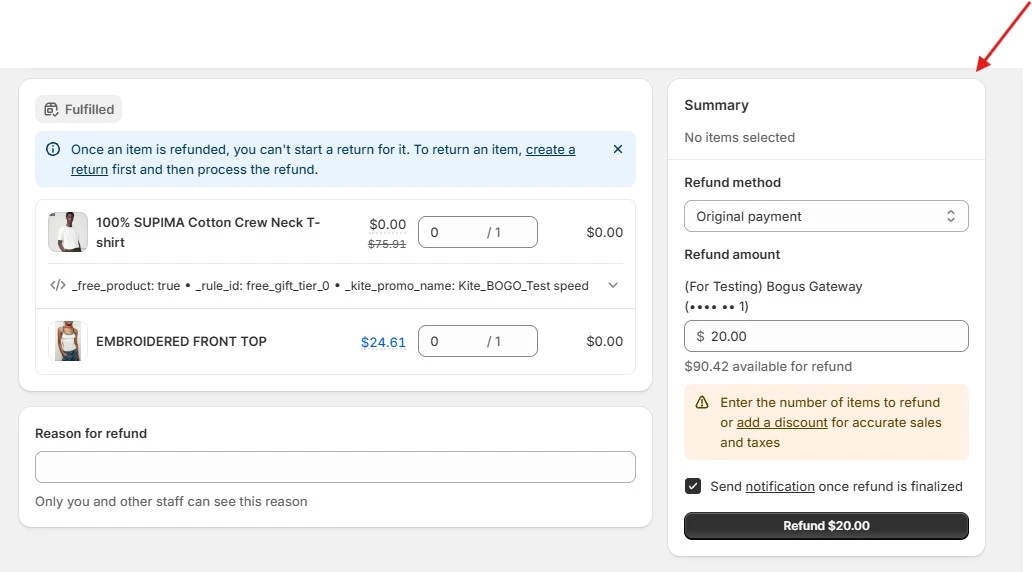Click the Embroidered Front Top thumbnail
This screenshot has width=1032, height=572.
(x=68, y=341)
